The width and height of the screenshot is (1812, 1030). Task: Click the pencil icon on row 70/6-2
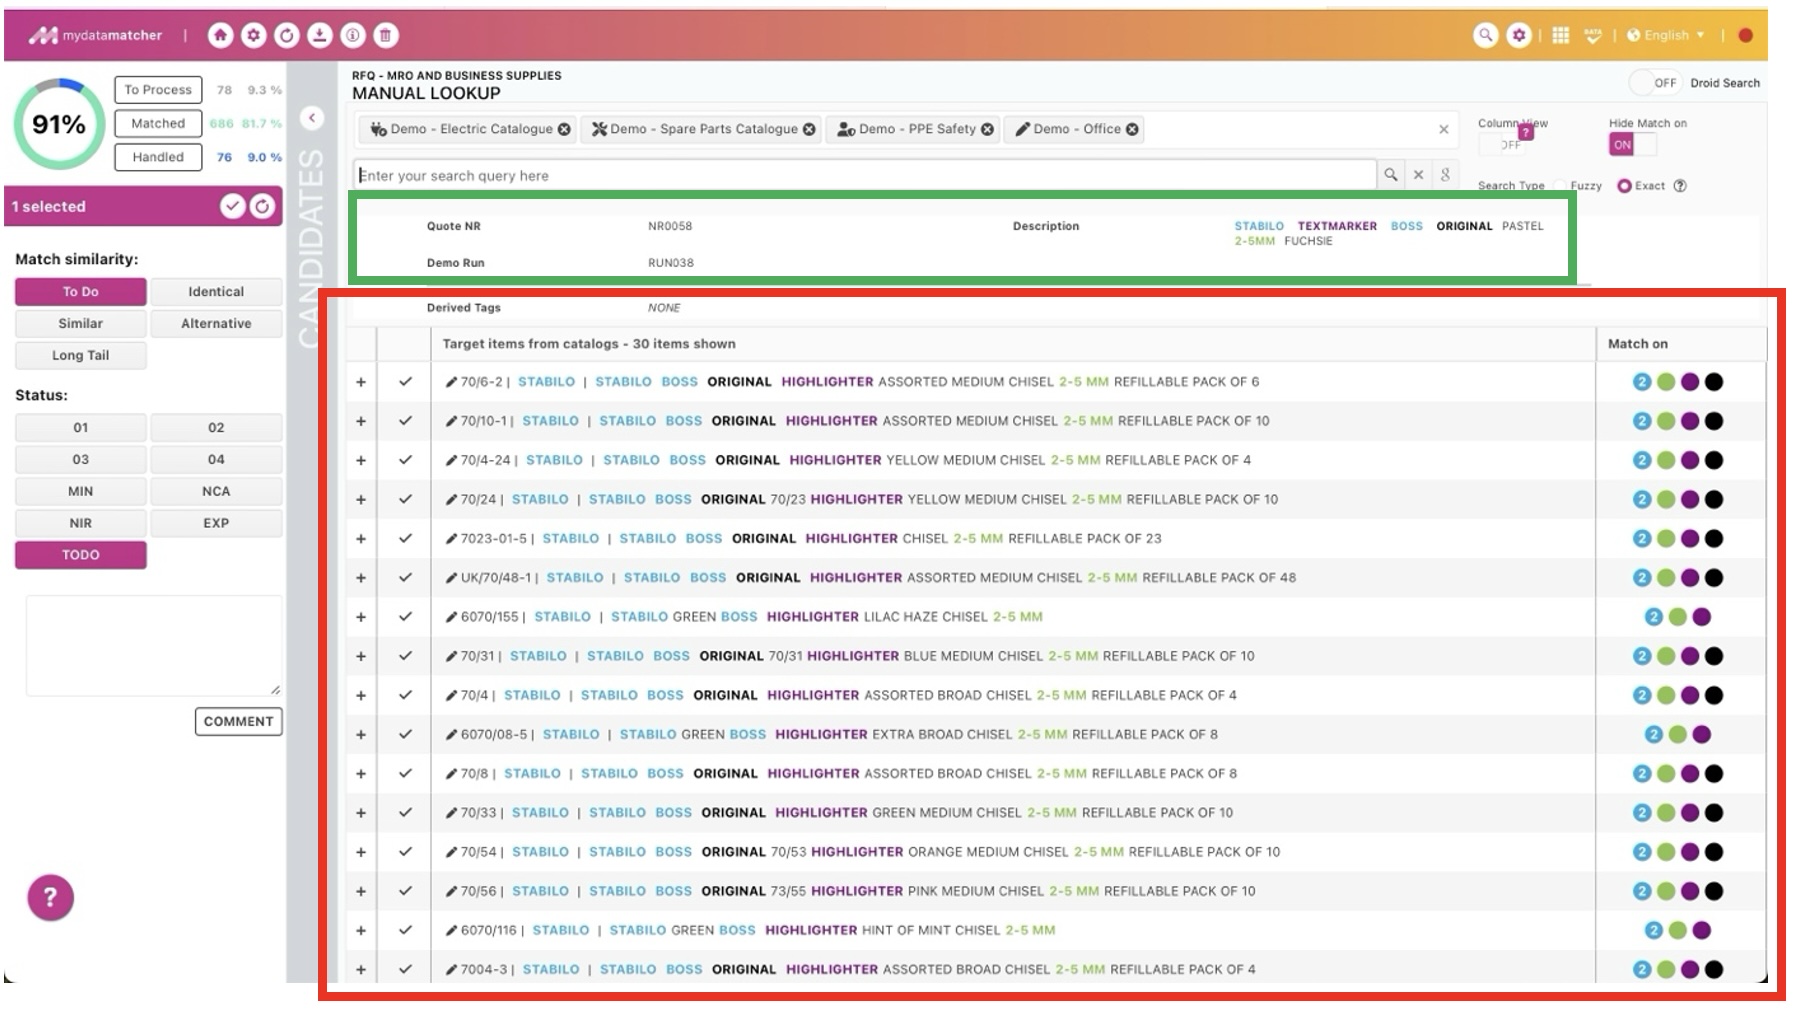pos(451,382)
